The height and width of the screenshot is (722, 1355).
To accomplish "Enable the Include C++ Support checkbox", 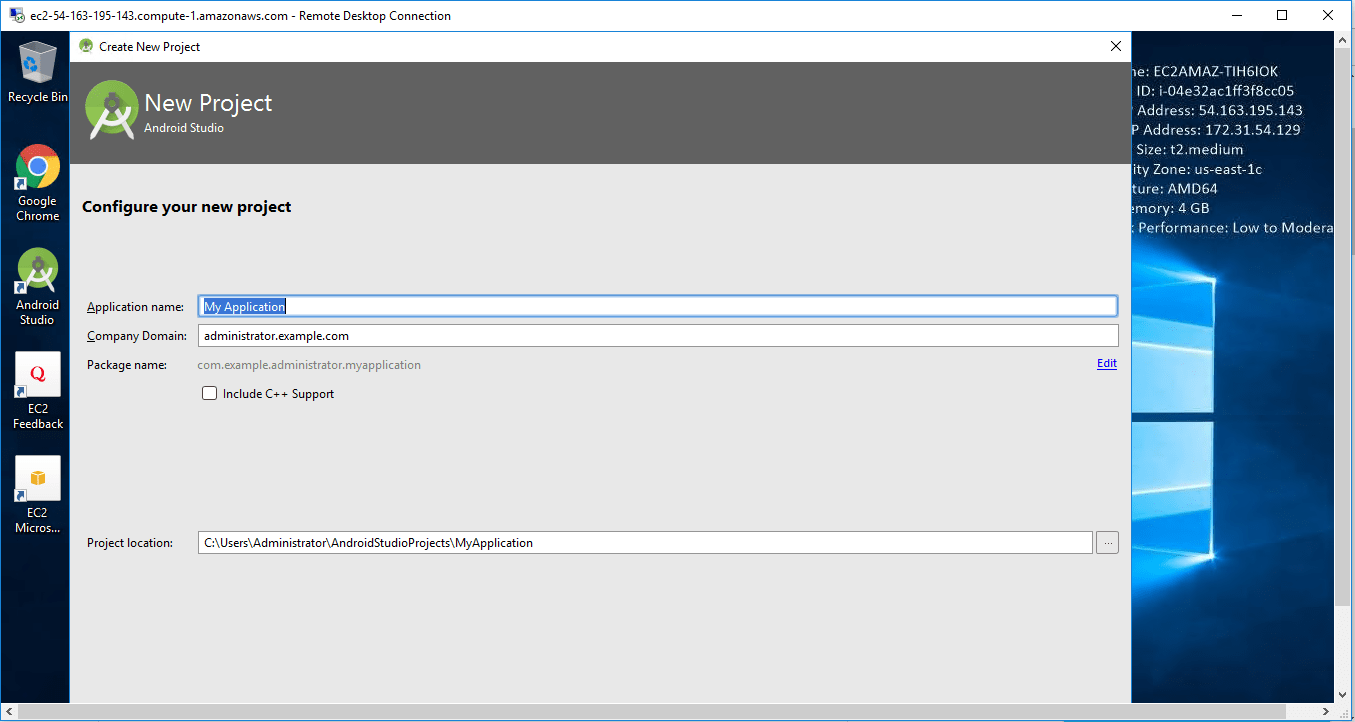I will (210, 394).
